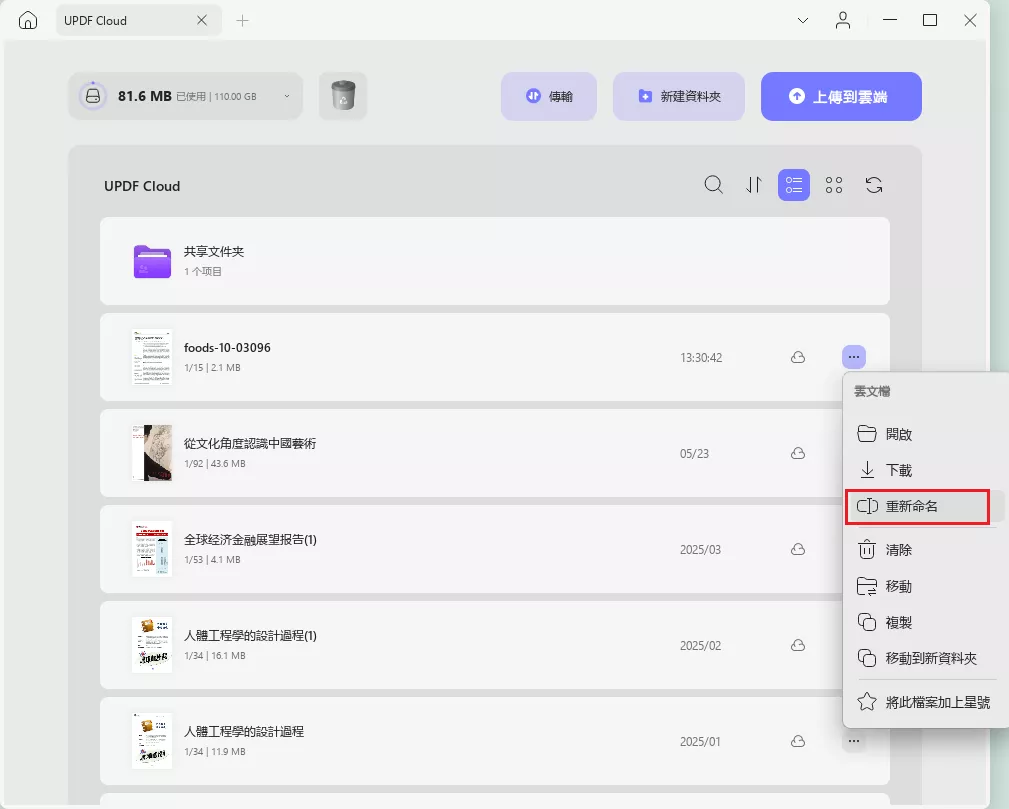Select 移動 move menu entry
Screen dimensions: 1009x809
(x=924, y=586)
